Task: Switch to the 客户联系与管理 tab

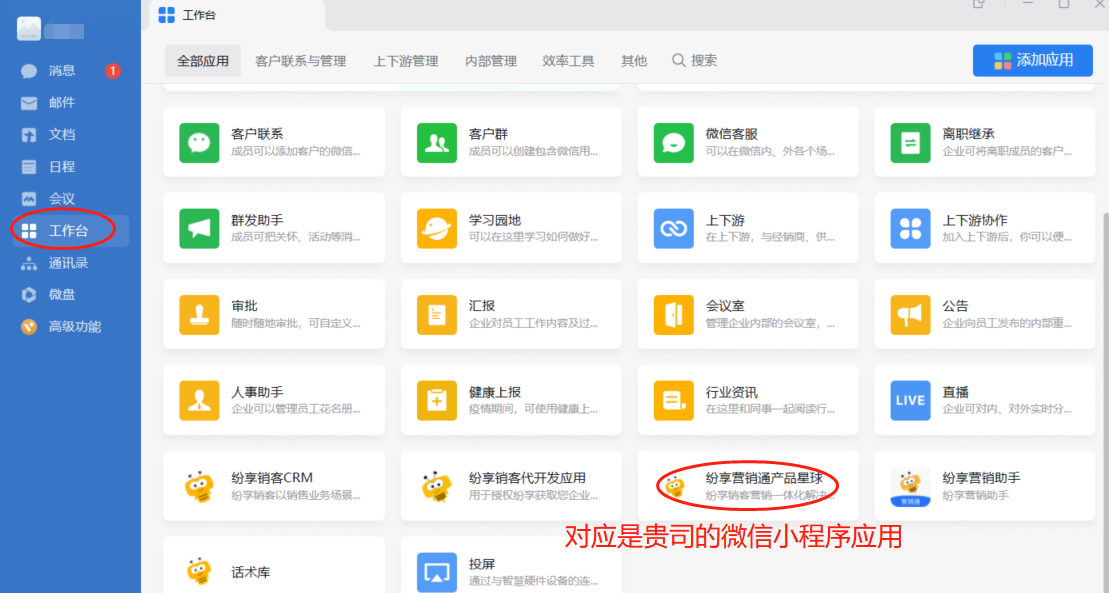Action: (301, 61)
